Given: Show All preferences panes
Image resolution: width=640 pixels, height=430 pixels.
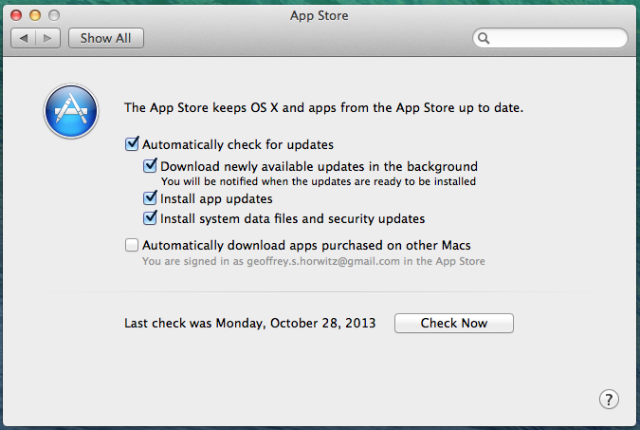Looking at the screenshot, I should (x=106, y=38).
